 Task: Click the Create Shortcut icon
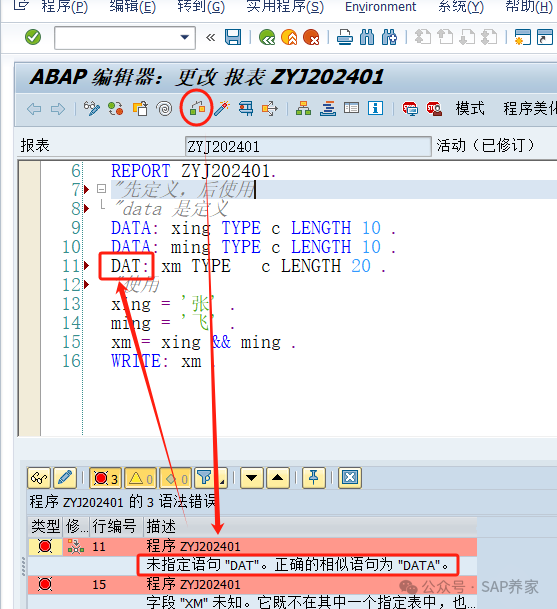(x=545, y=38)
